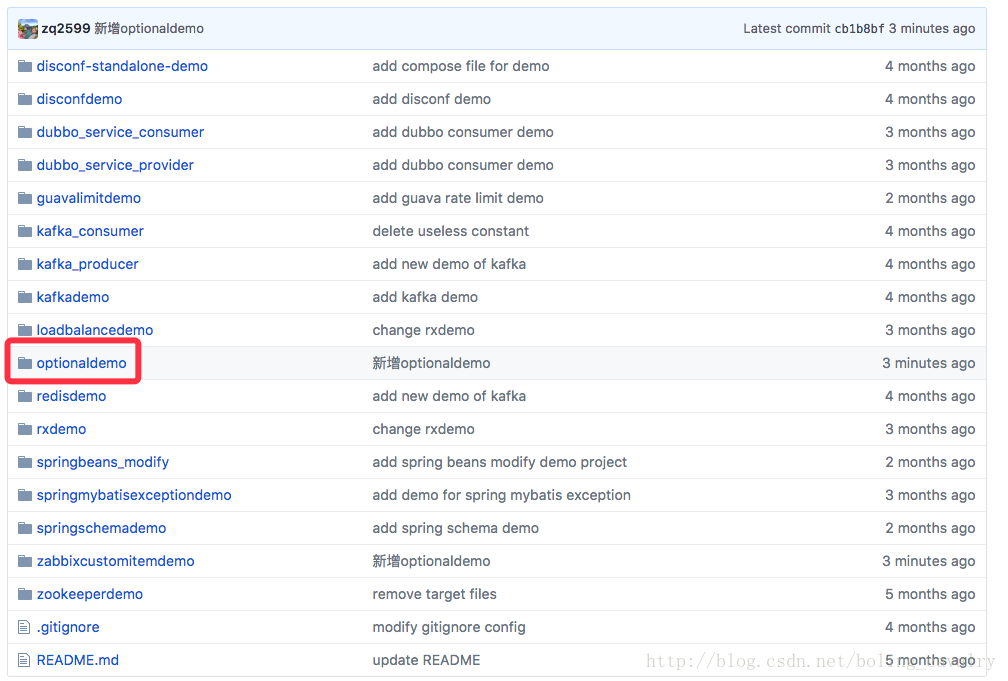Click the header commit message 新增optionaldemo

point(149,28)
